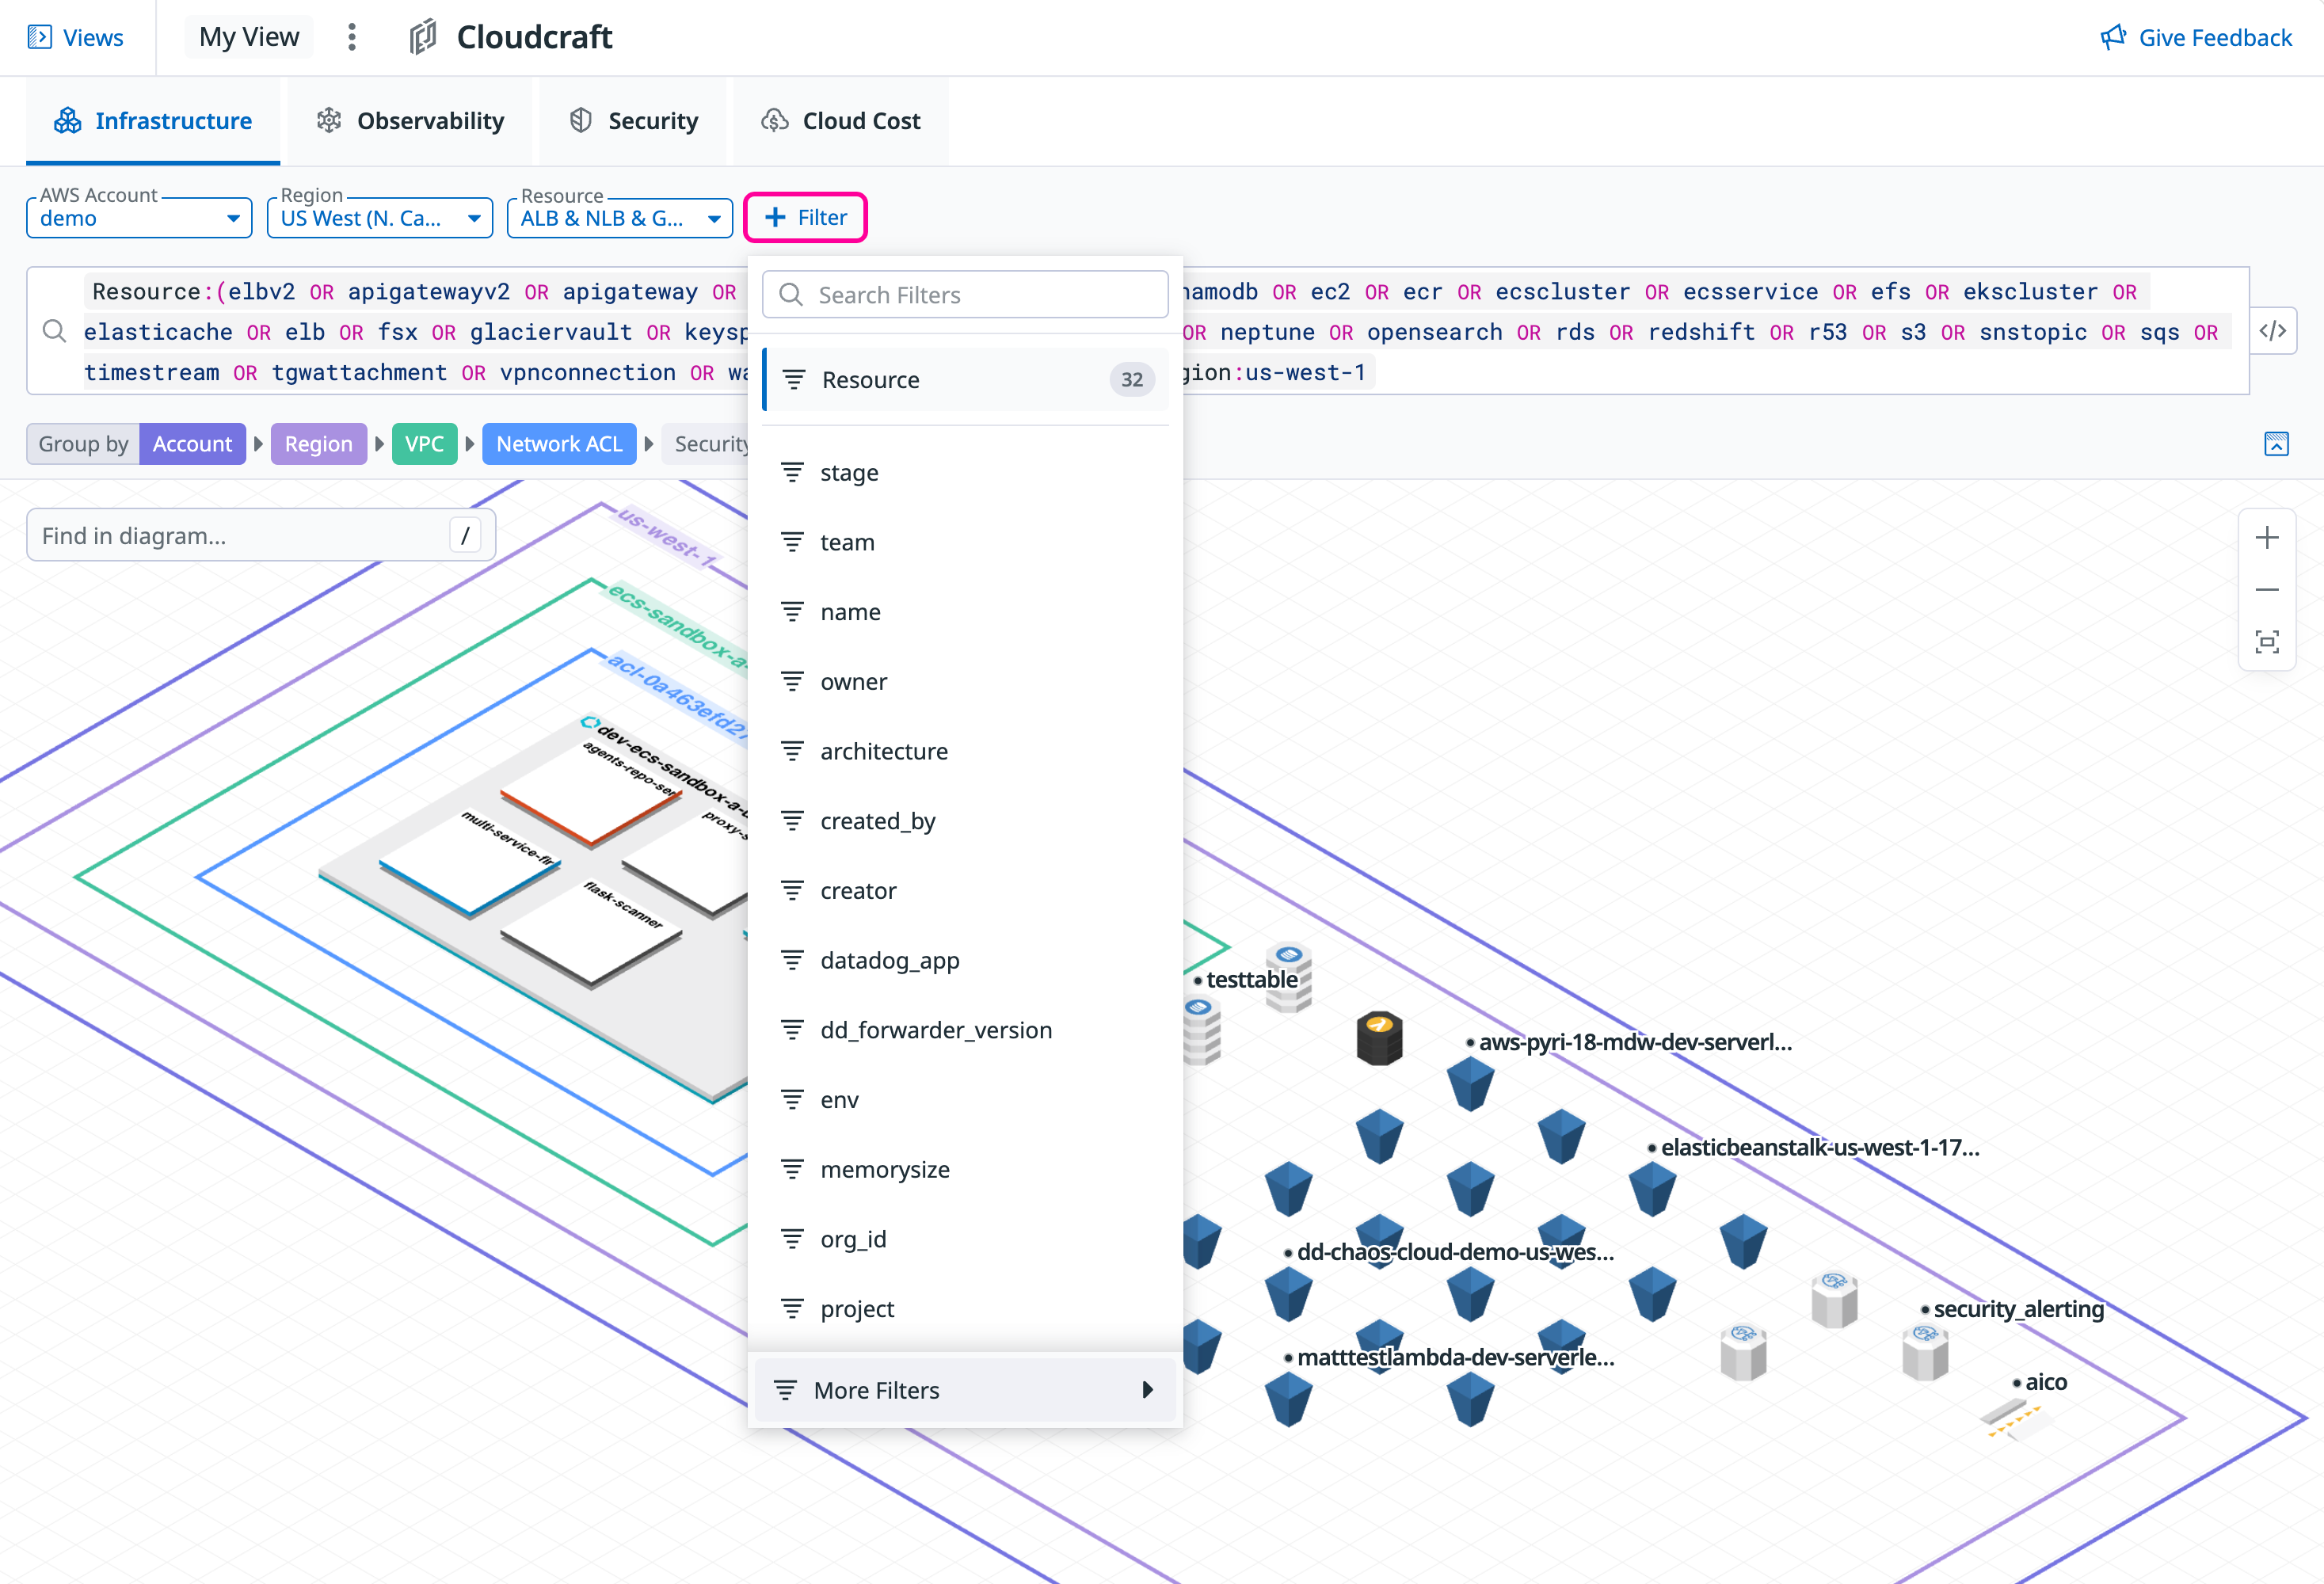Switch to the Cloud Cost tab
The width and height of the screenshot is (2324, 1584).
841,120
